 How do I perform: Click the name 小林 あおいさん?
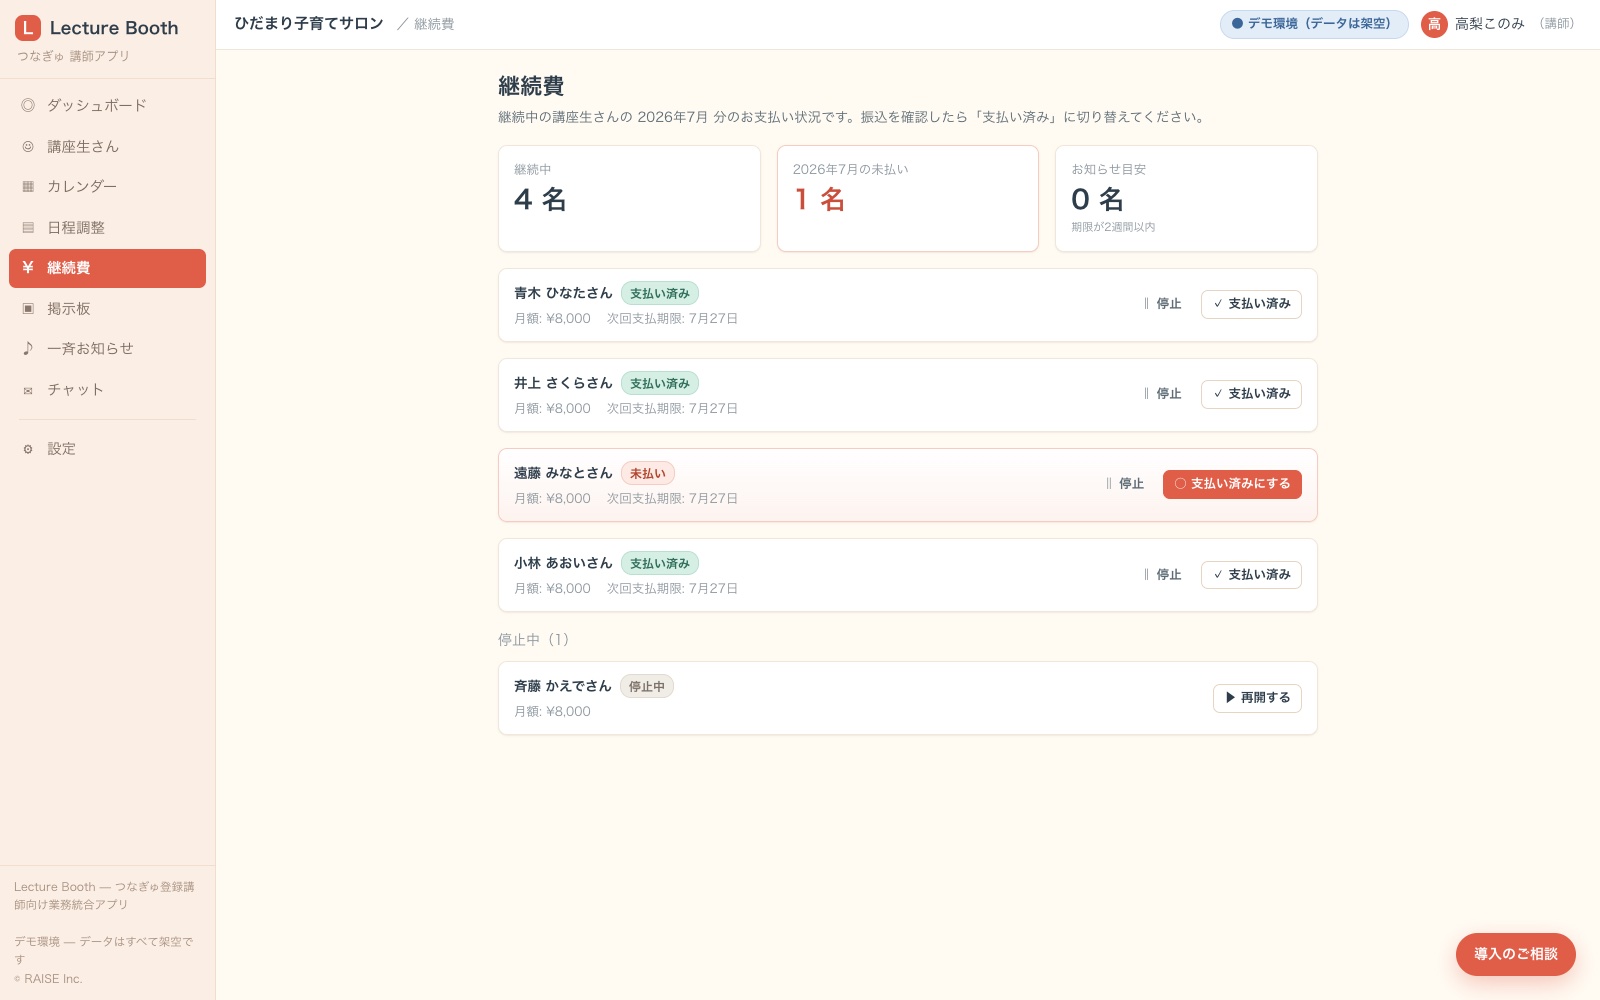pyautogui.click(x=563, y=563)
